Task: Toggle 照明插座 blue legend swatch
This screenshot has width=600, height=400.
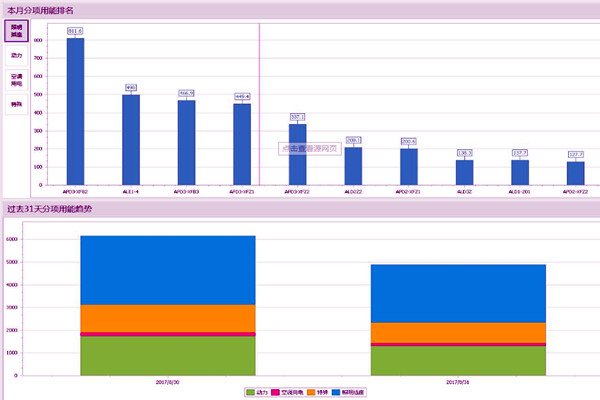Action: point(337,392)
